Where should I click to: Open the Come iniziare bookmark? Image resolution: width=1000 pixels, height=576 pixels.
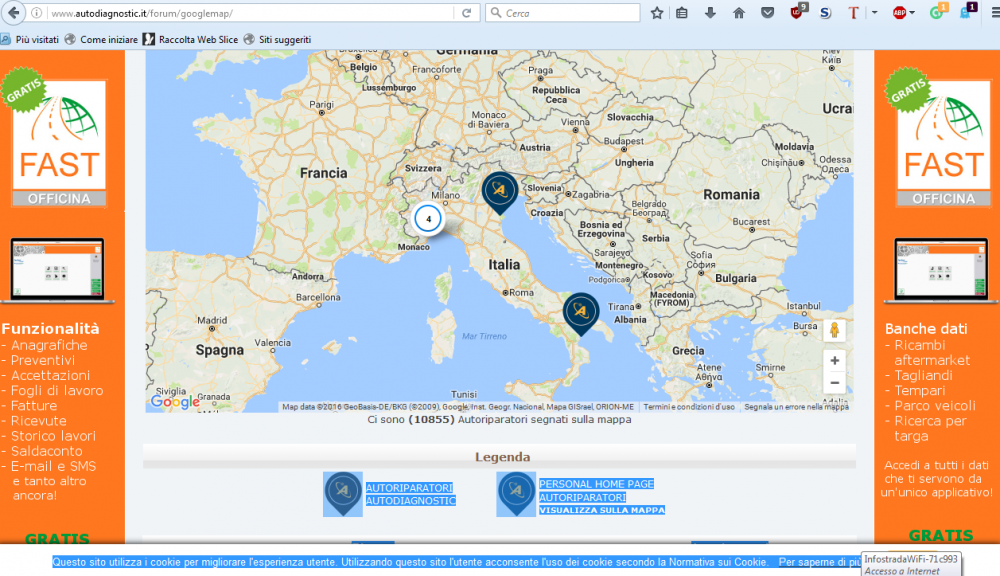pyautogui.click(x=108, y=39)
